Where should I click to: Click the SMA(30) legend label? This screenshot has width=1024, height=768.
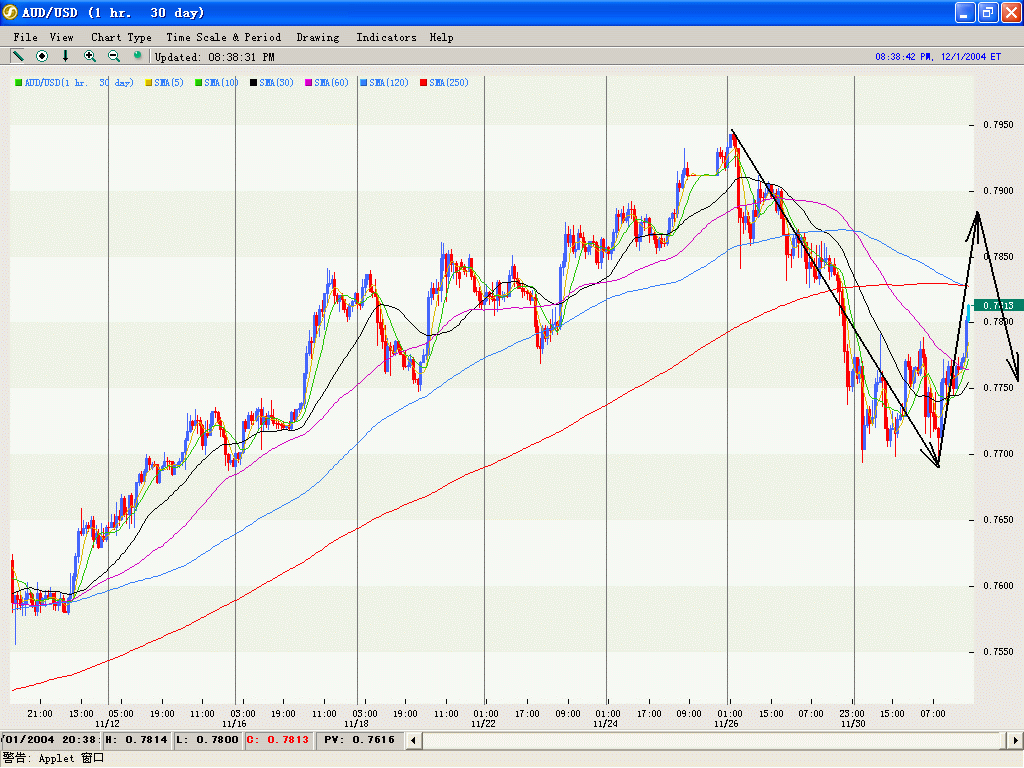point(276,83)
